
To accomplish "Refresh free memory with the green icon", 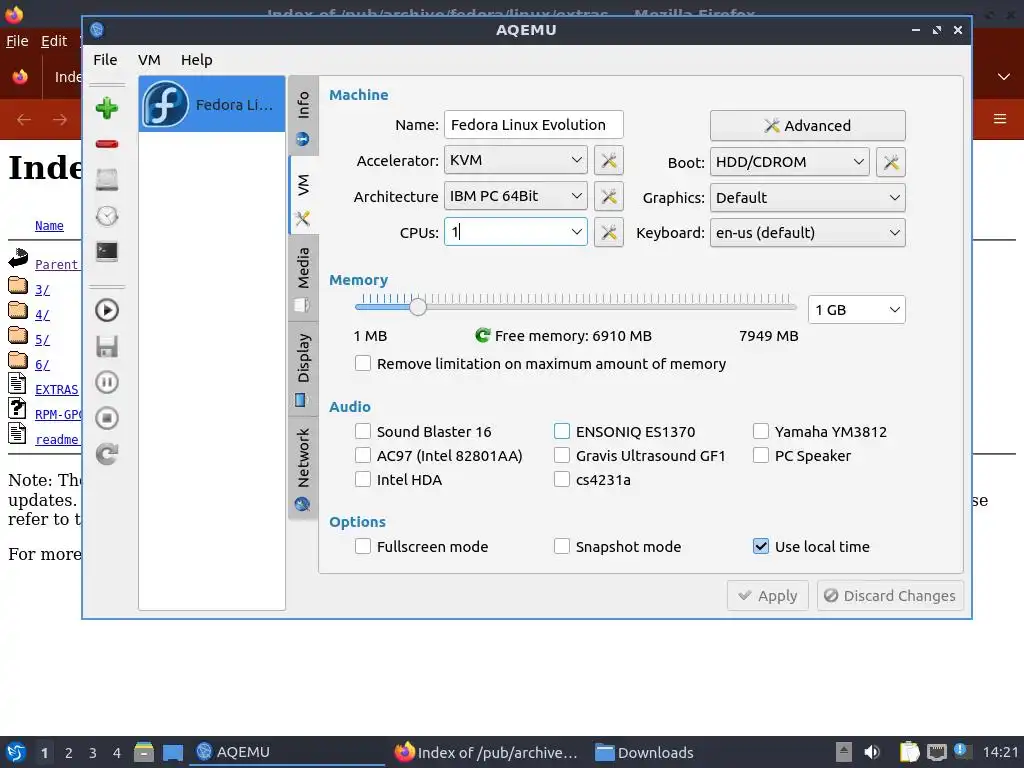I will point(483,336).
